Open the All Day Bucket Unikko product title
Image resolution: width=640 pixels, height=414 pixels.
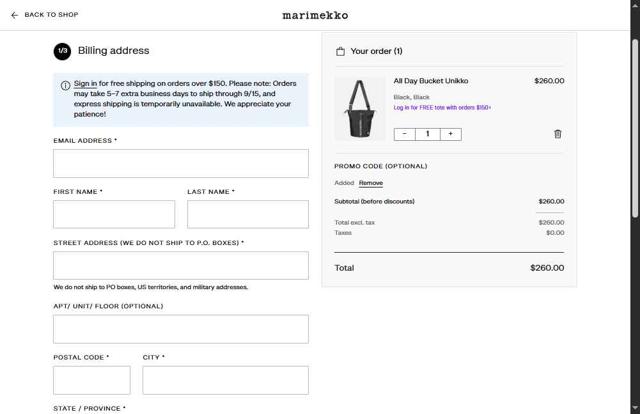(x=431, y=81)
